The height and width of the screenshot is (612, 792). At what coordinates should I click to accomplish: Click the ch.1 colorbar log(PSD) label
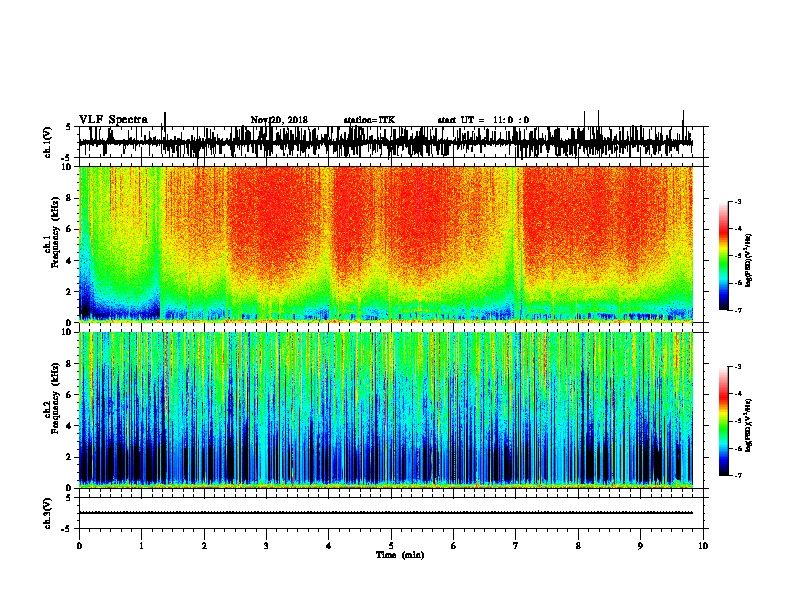[748, 260]
